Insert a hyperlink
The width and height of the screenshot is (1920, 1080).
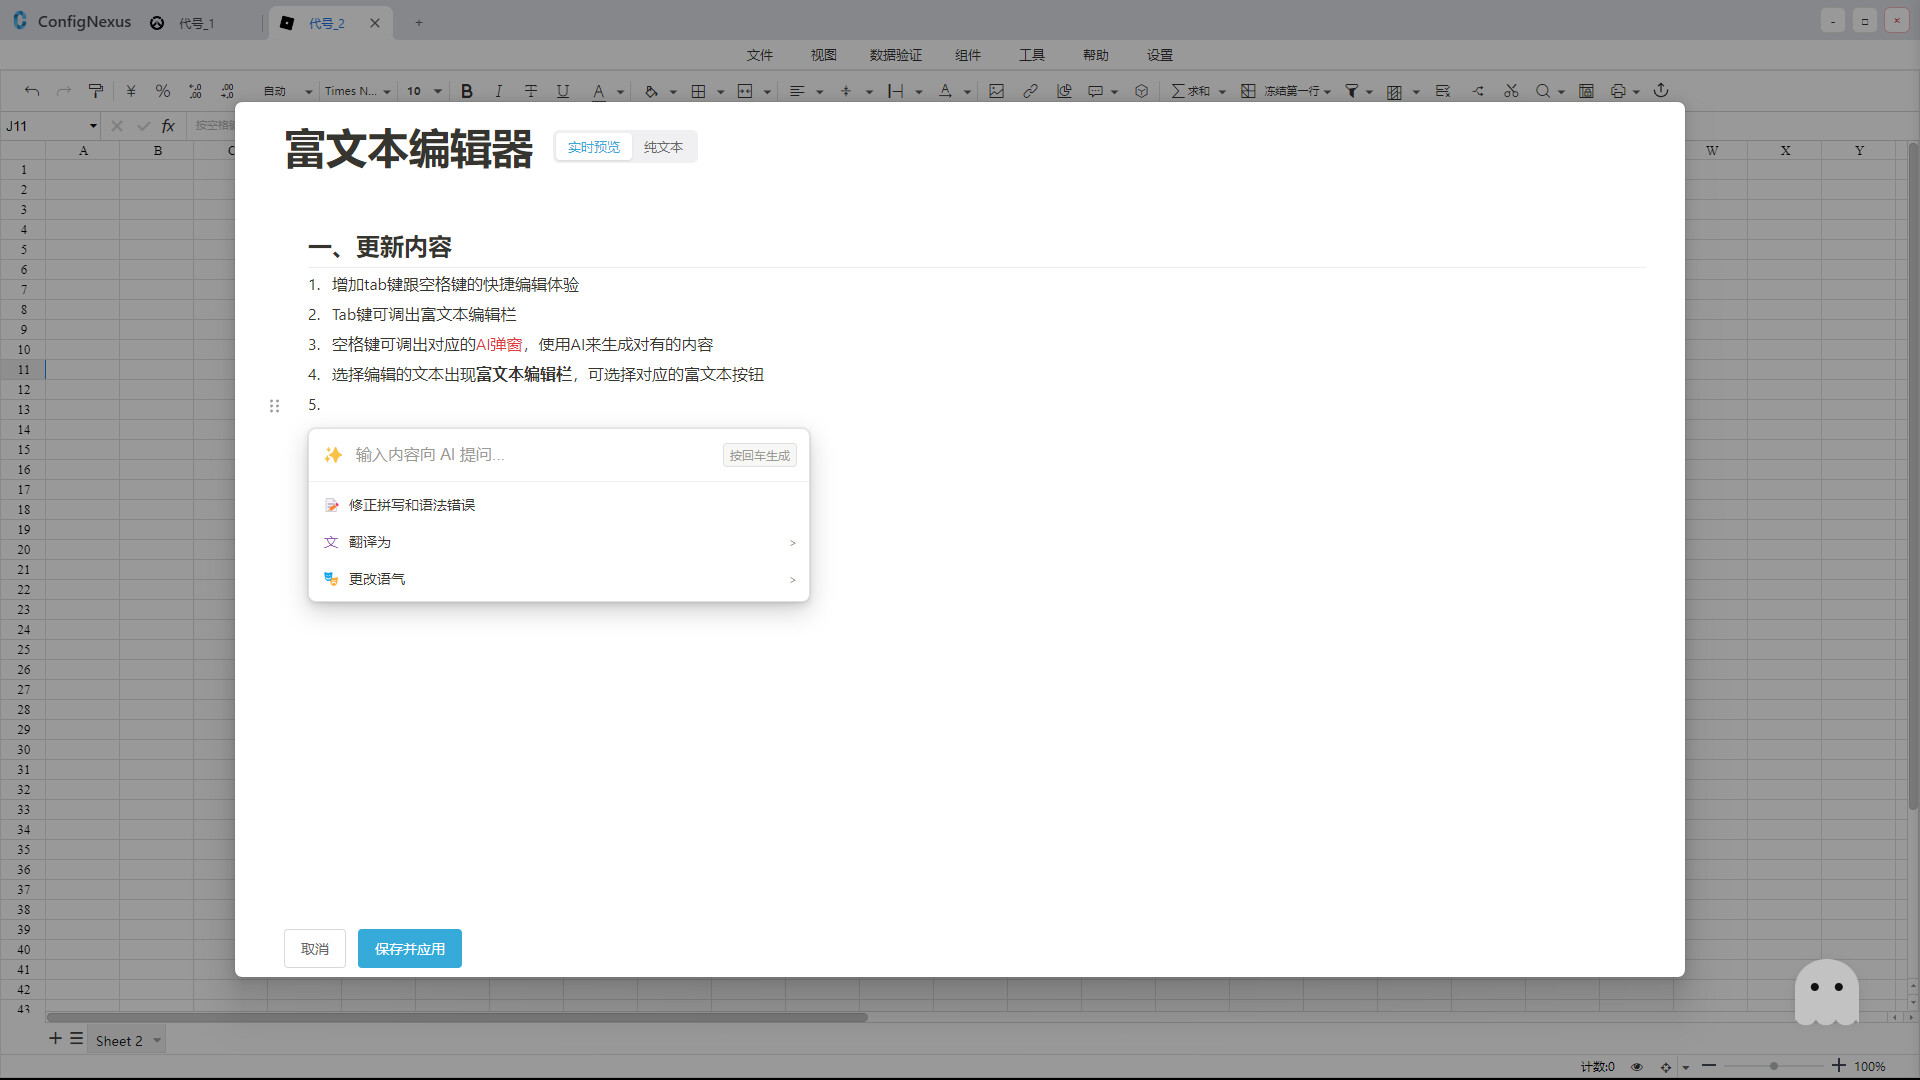pos(1030,91)
